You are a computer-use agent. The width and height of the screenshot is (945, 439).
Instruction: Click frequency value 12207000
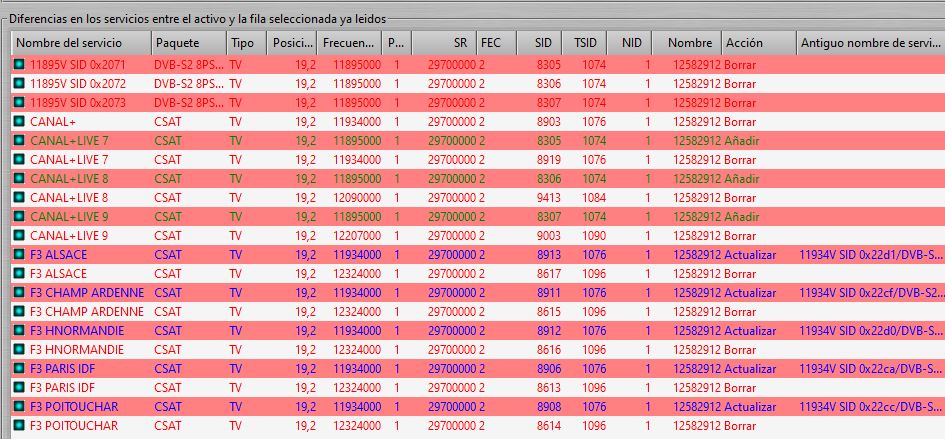[x=356, y=235]
